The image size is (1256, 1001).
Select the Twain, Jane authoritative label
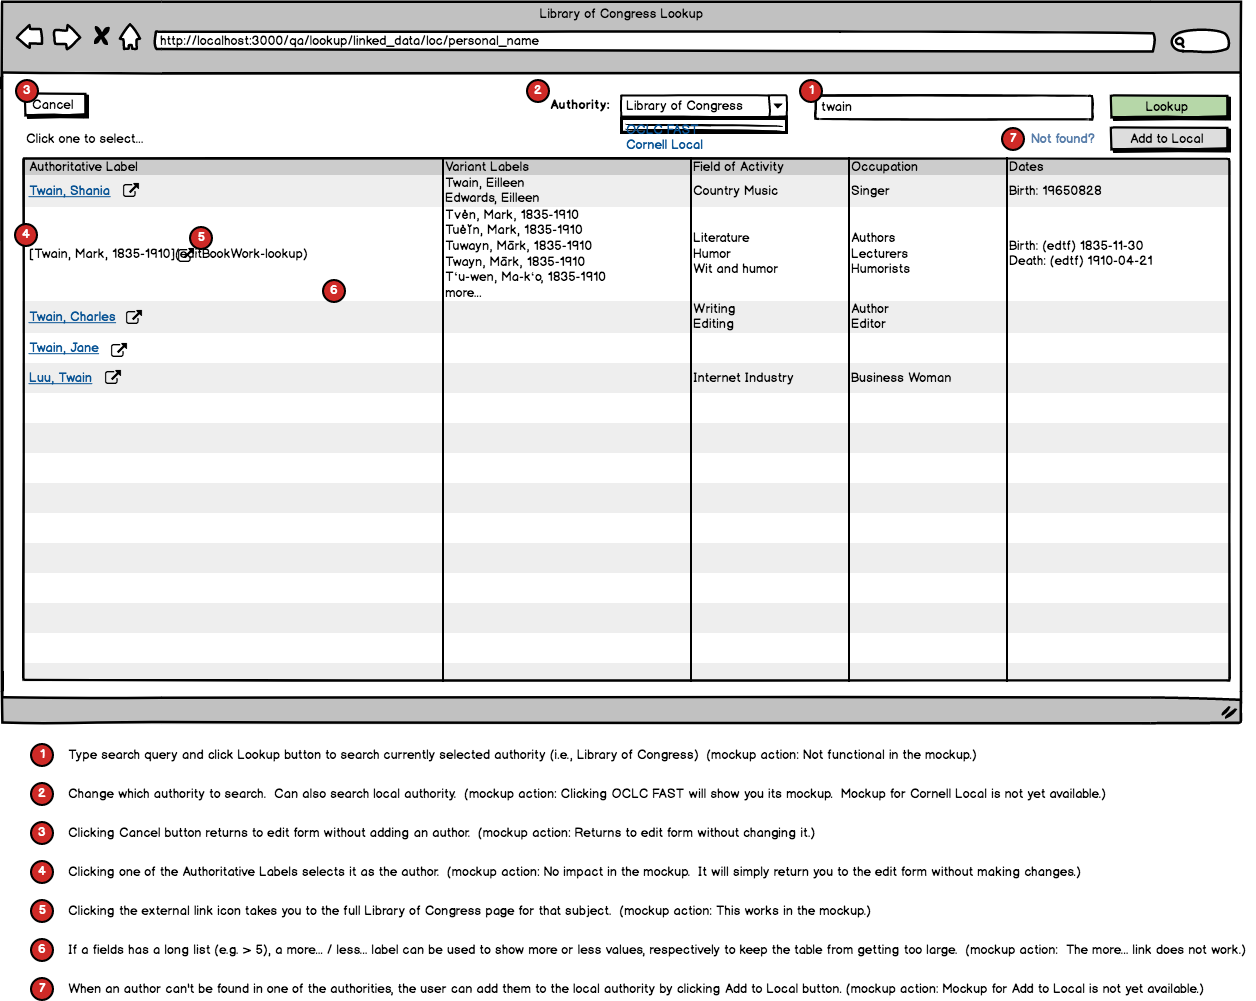click(64, 348)
